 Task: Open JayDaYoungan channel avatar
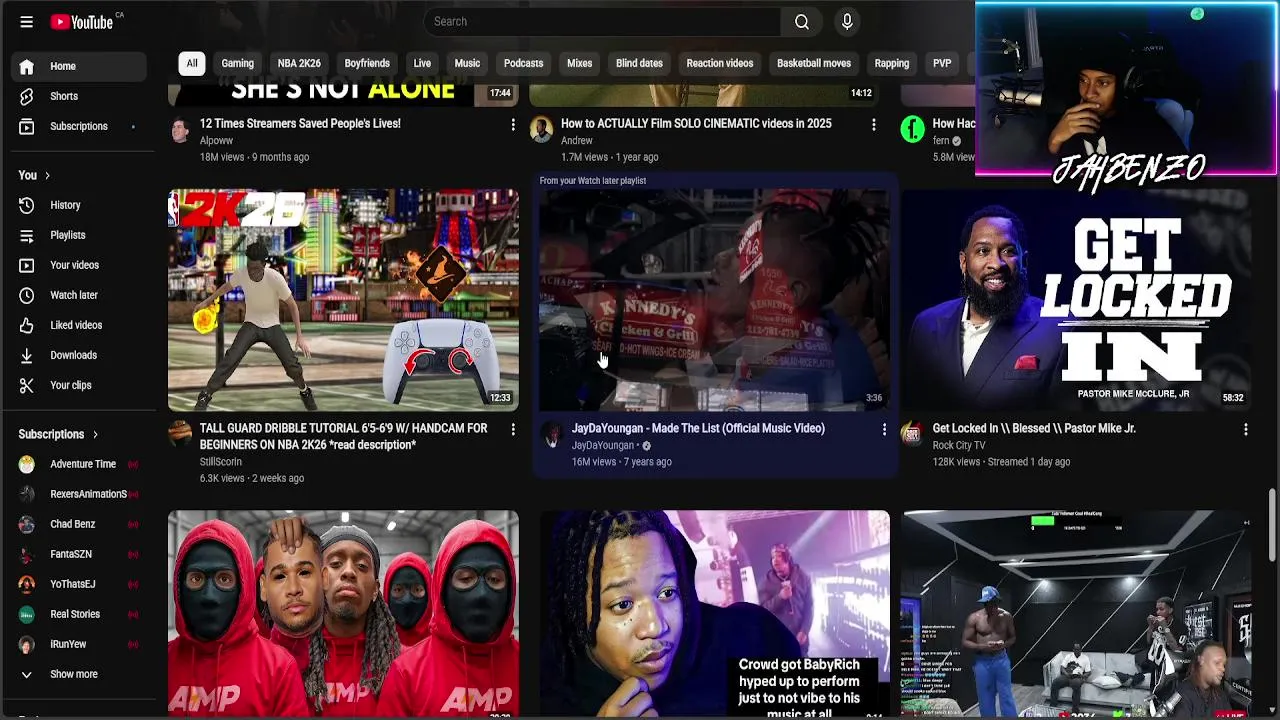[552, 433]
